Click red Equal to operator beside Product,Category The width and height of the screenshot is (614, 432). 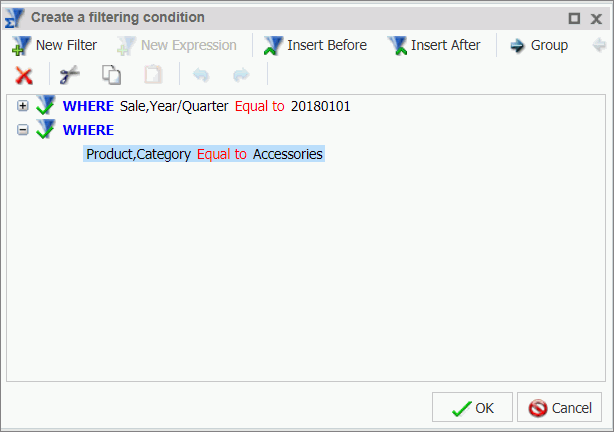pyautogui.click(x=222, y=154)
